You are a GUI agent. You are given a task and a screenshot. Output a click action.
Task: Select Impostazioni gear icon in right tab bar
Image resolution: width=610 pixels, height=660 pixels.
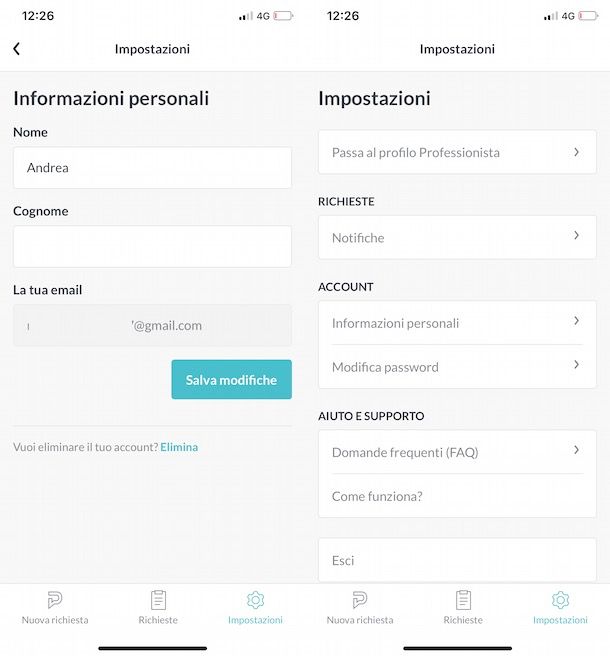[560, 599]
